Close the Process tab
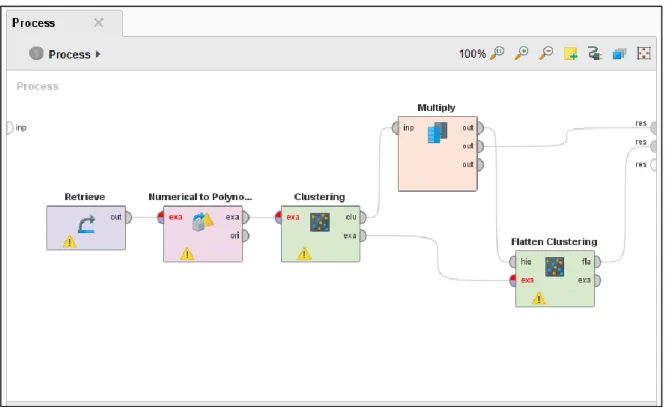669x407 pixels. (x=99, y=22)
